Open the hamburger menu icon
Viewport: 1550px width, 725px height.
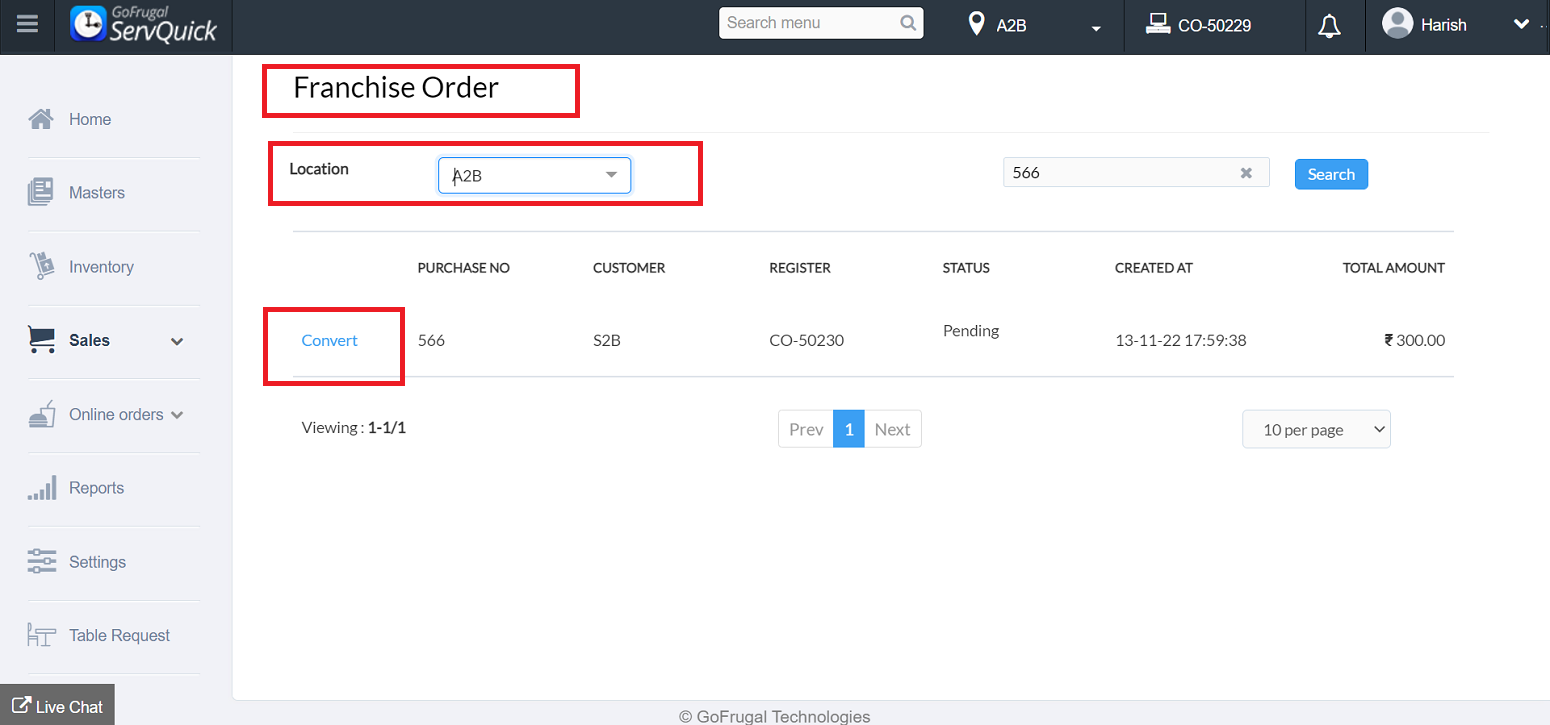(28, 23)
